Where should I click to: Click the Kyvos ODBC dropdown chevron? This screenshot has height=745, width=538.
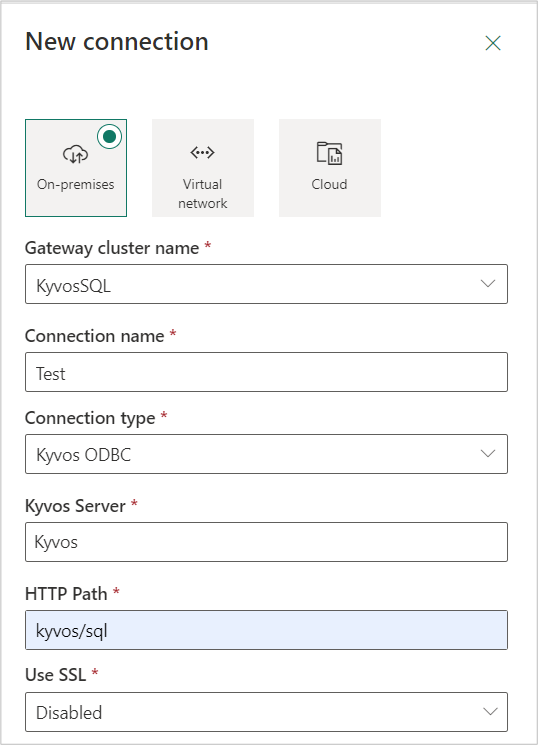[x=488, y=453]
